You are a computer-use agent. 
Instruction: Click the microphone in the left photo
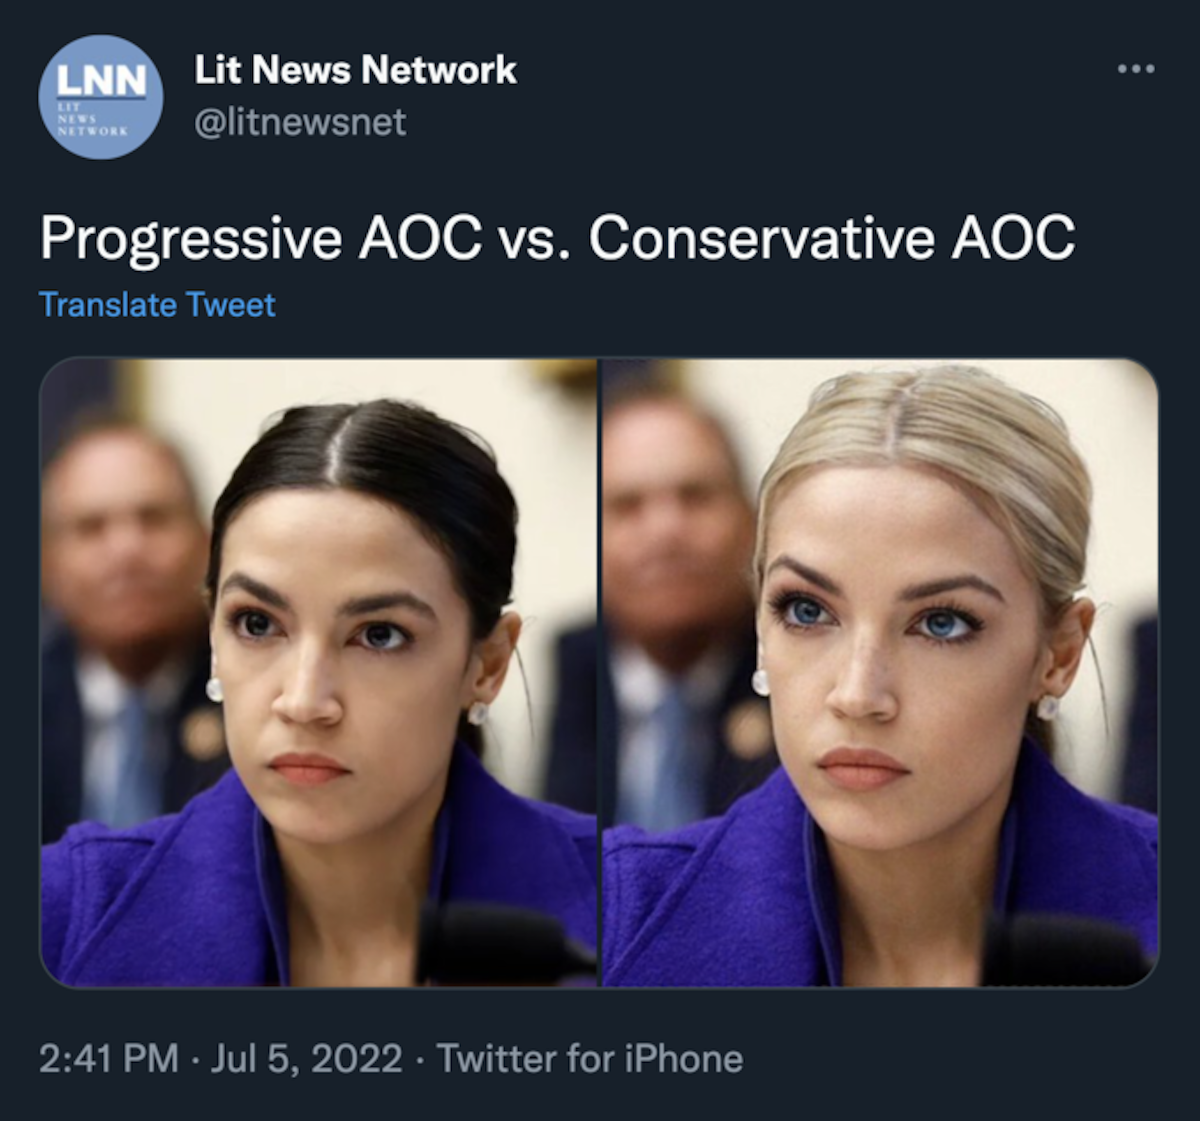[500, 942]
